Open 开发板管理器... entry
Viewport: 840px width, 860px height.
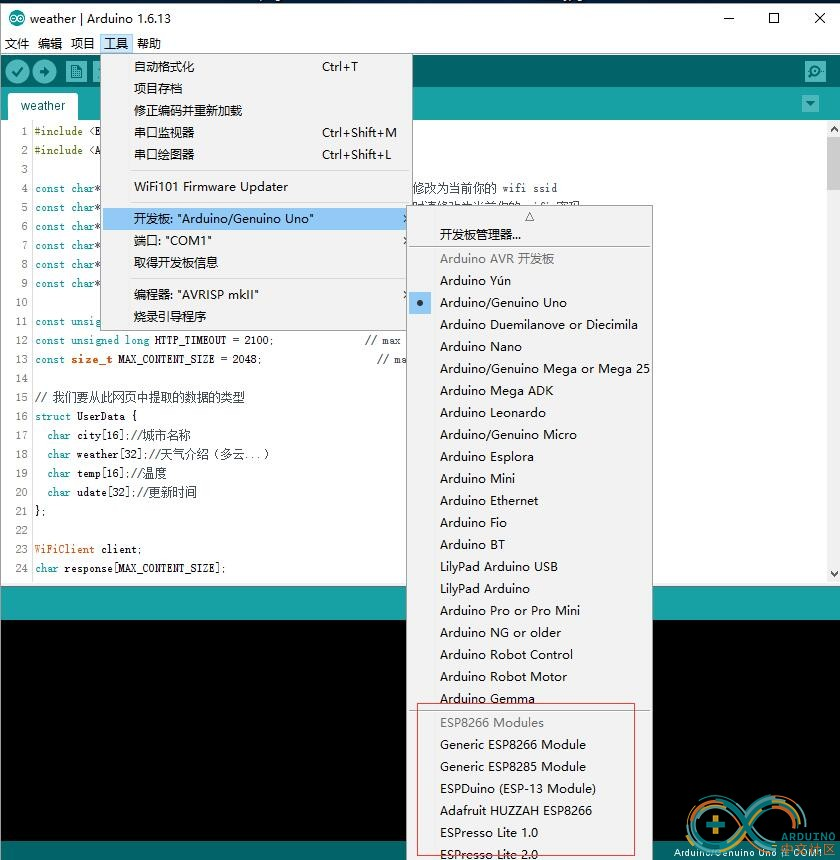pyautogui.click(x=530, y=235)
